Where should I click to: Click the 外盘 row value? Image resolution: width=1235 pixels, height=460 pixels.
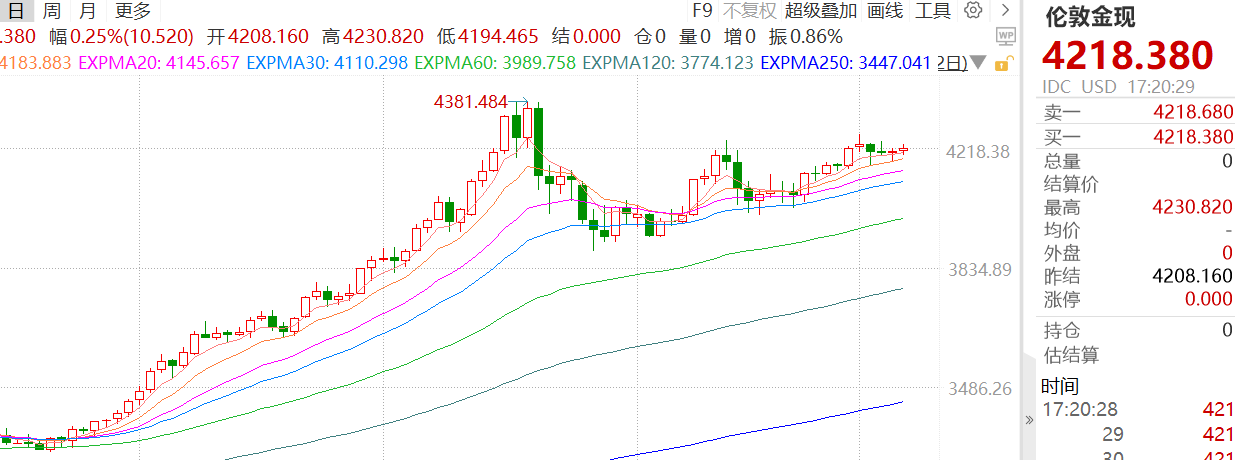(x=1227, y=253)
